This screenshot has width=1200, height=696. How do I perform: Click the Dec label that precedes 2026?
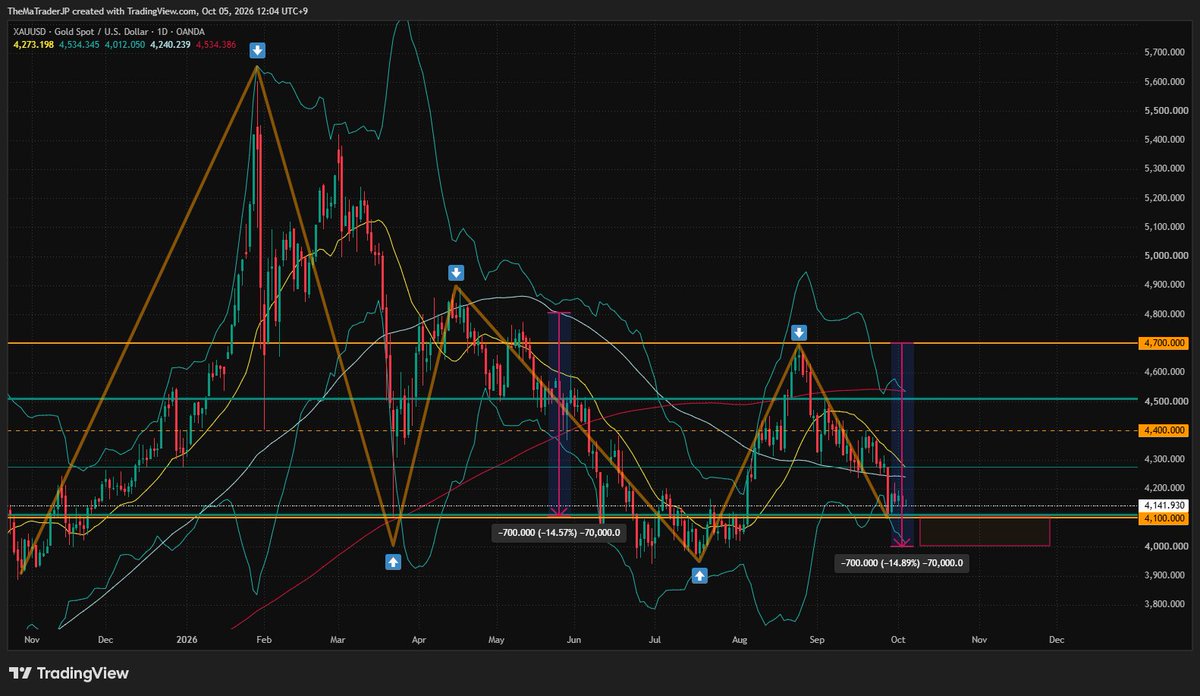[105, 638]
